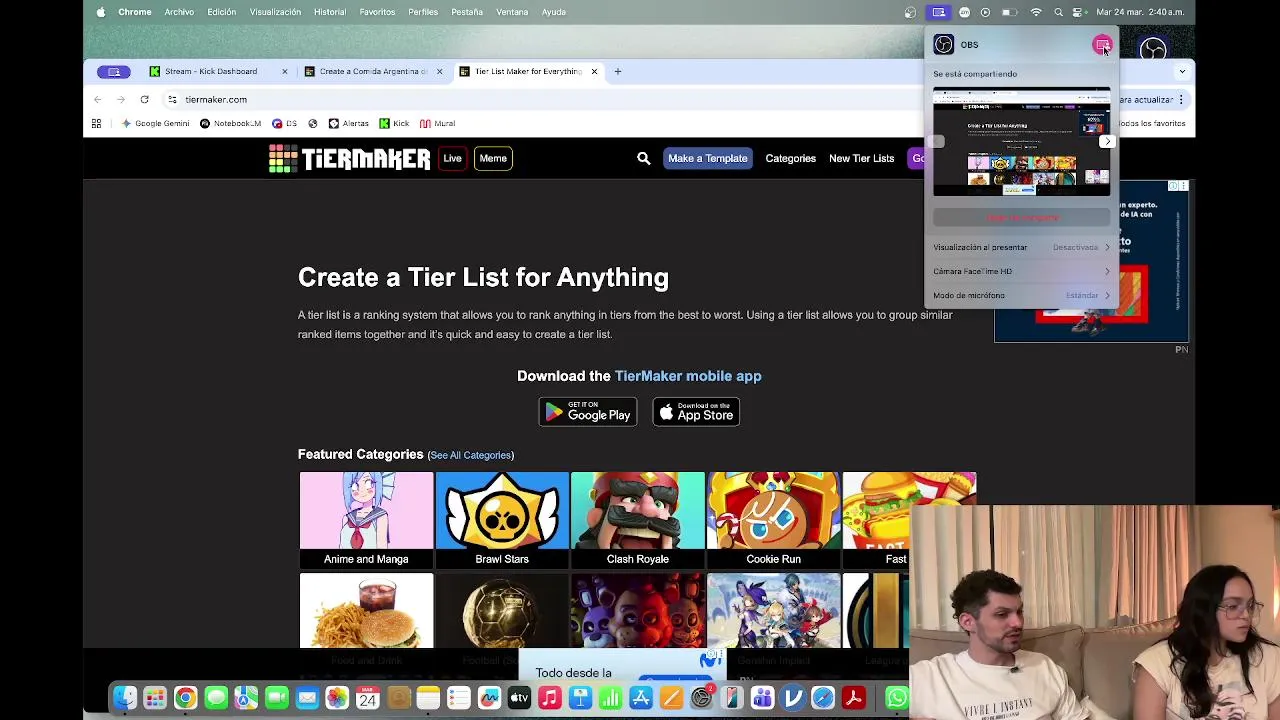Switch to Create a Comida Argentina tab

pos(373,71)
